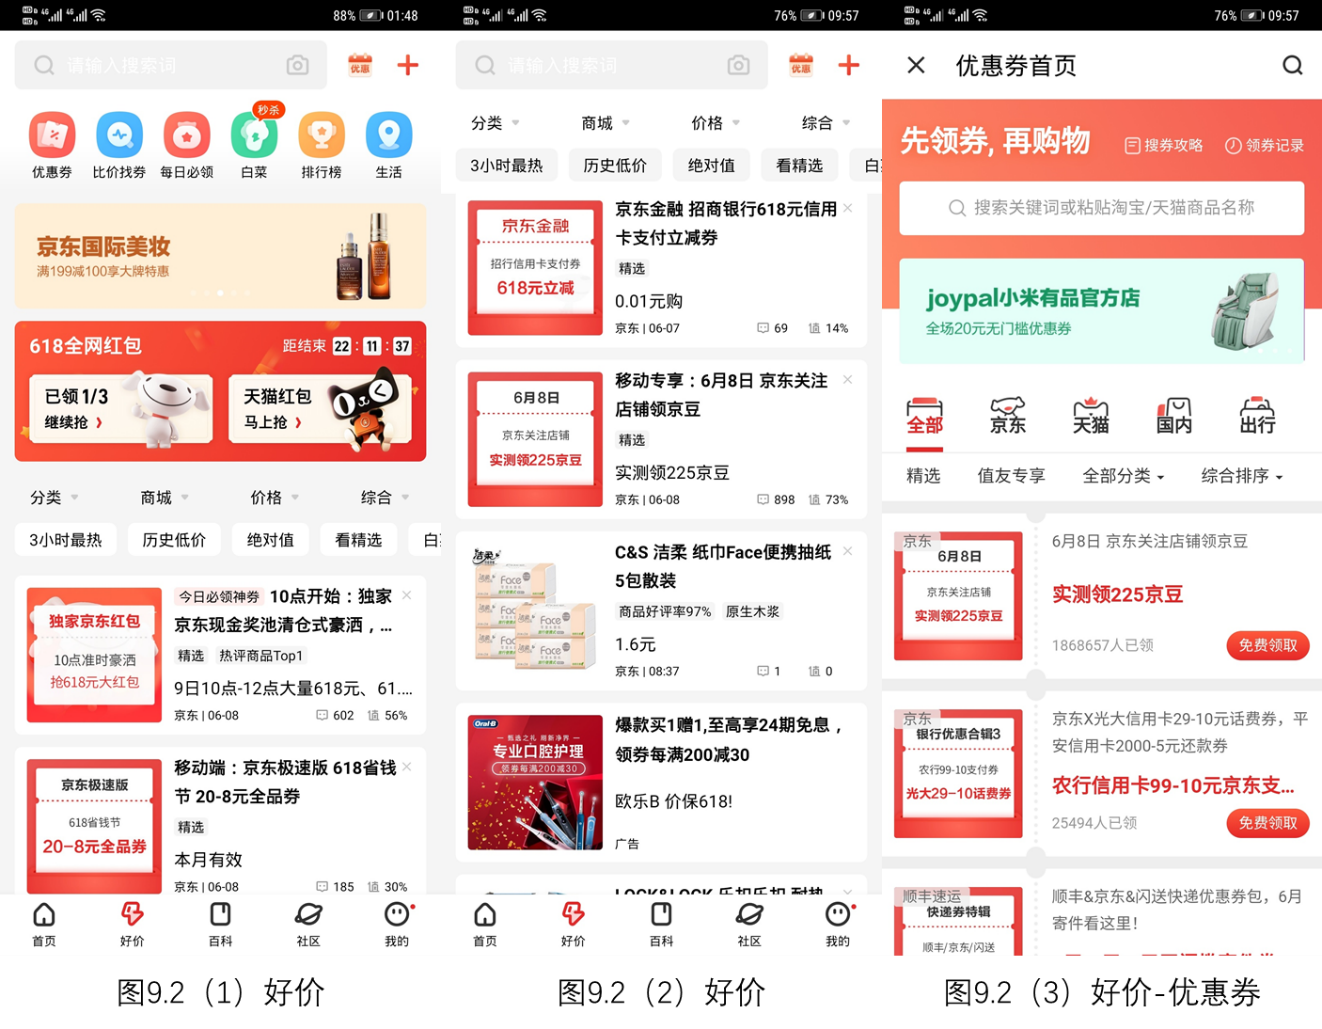
Task: Select the 天猫 category icon
Action: 1091,416
